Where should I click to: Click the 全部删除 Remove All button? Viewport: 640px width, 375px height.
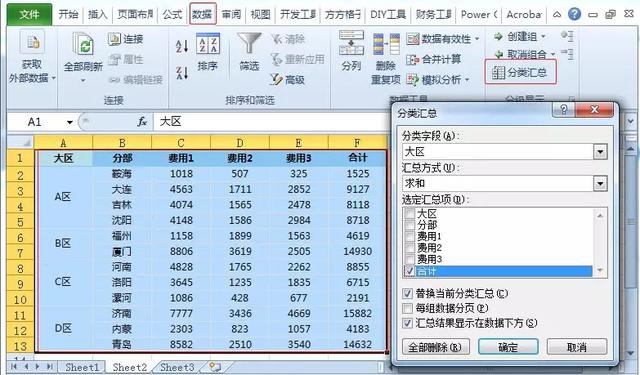tap(436, 347)
